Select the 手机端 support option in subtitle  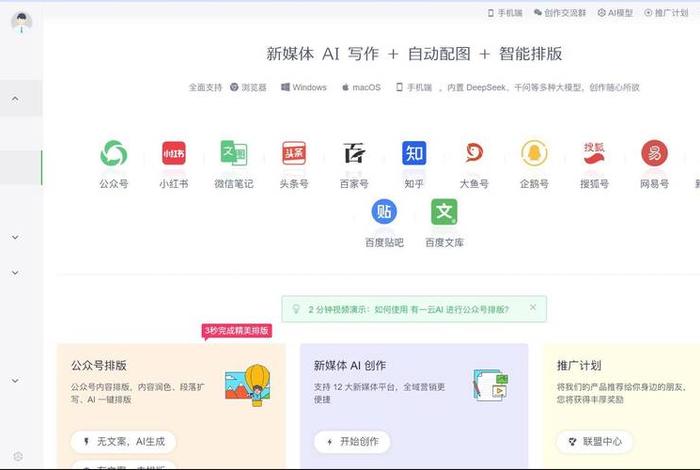(414, 87)
